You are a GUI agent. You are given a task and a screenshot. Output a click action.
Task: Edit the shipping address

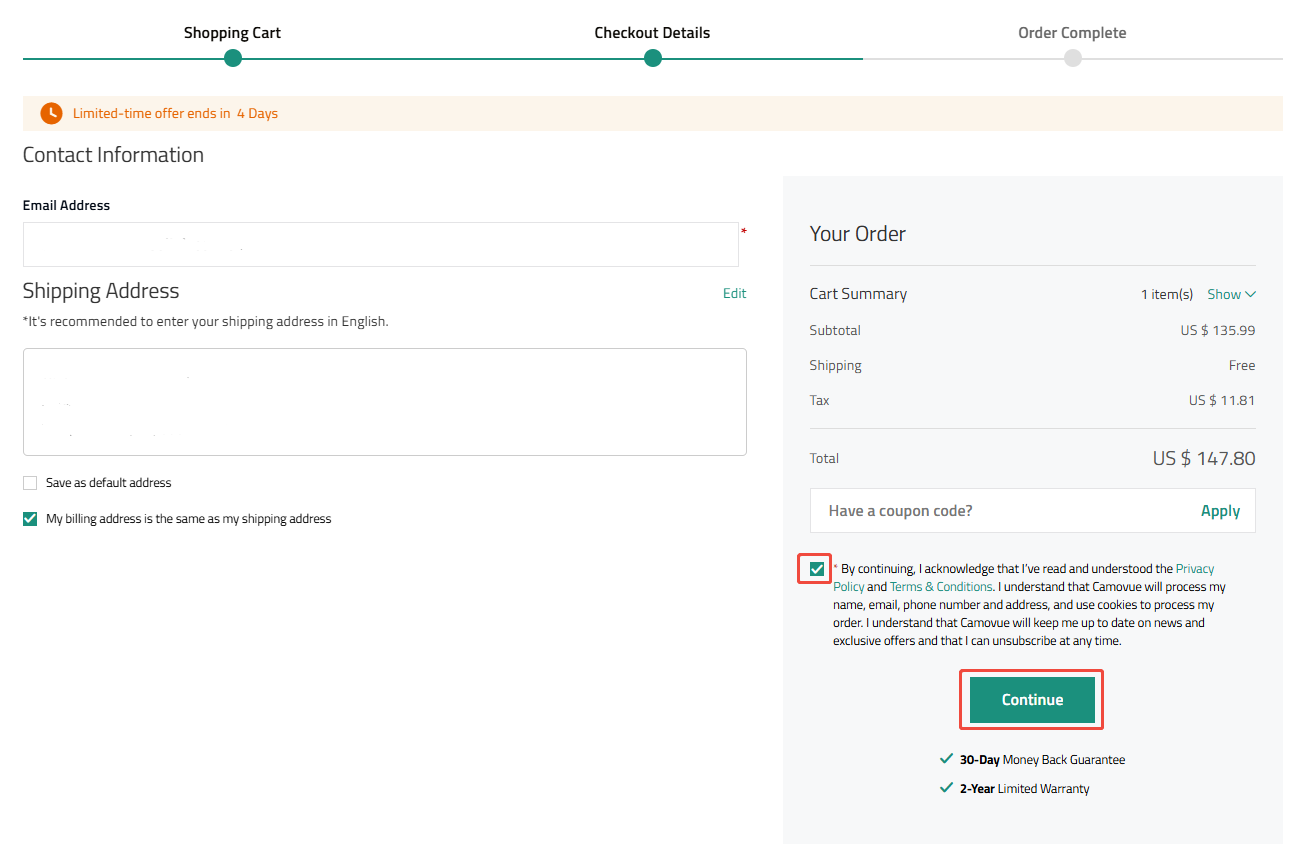coord(735,294)
